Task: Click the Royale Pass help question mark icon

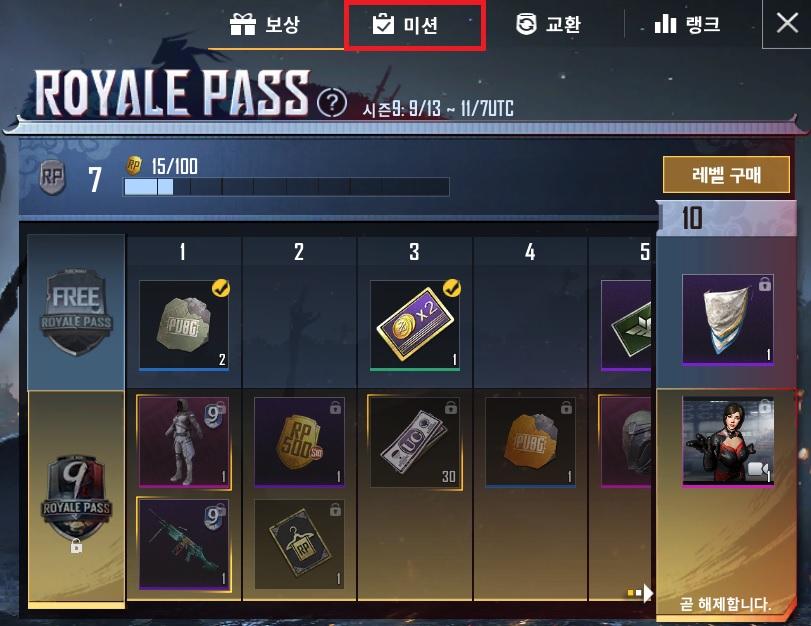Action: pos(332,102)
